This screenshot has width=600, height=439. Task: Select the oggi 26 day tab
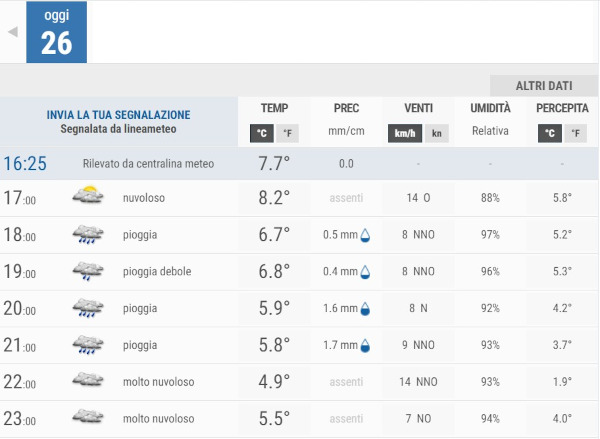click(x=56, y=32)
